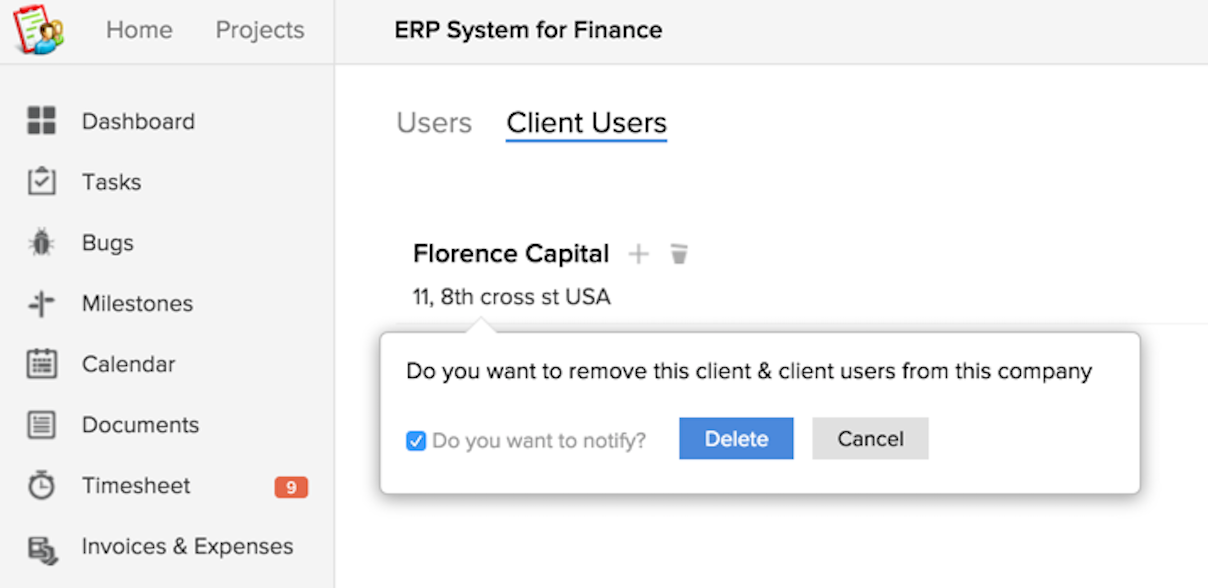Click the Documents page icon

tap(42, 425)
